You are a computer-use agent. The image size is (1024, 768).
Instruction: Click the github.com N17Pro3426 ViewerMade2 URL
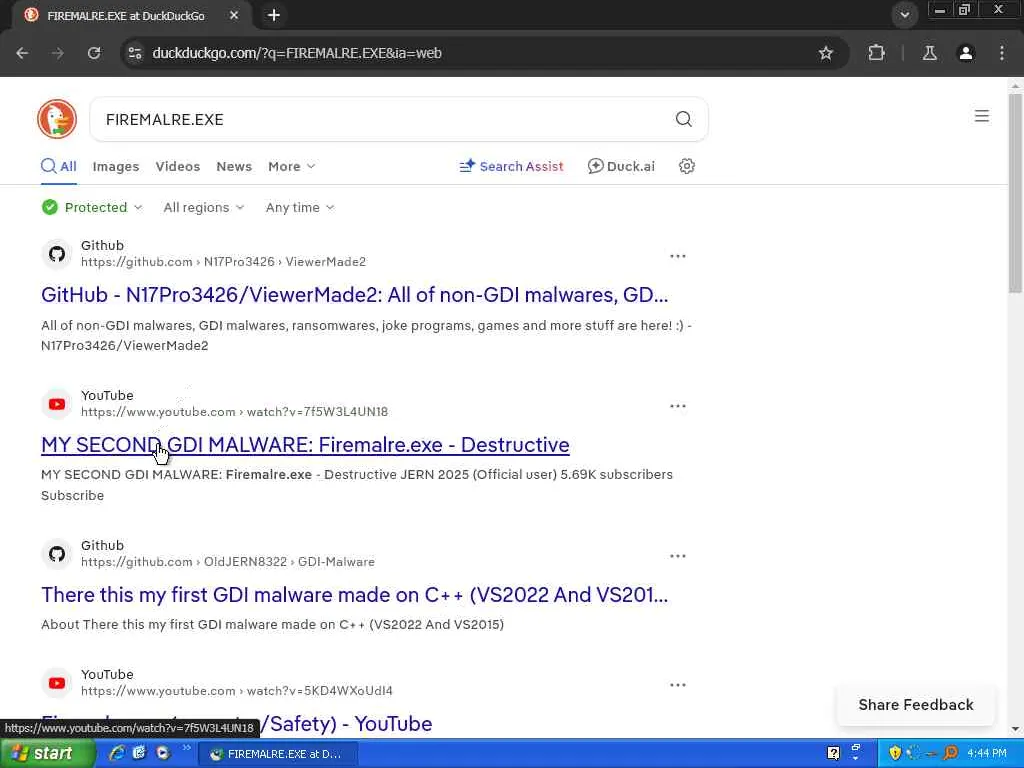coord(223,262)
